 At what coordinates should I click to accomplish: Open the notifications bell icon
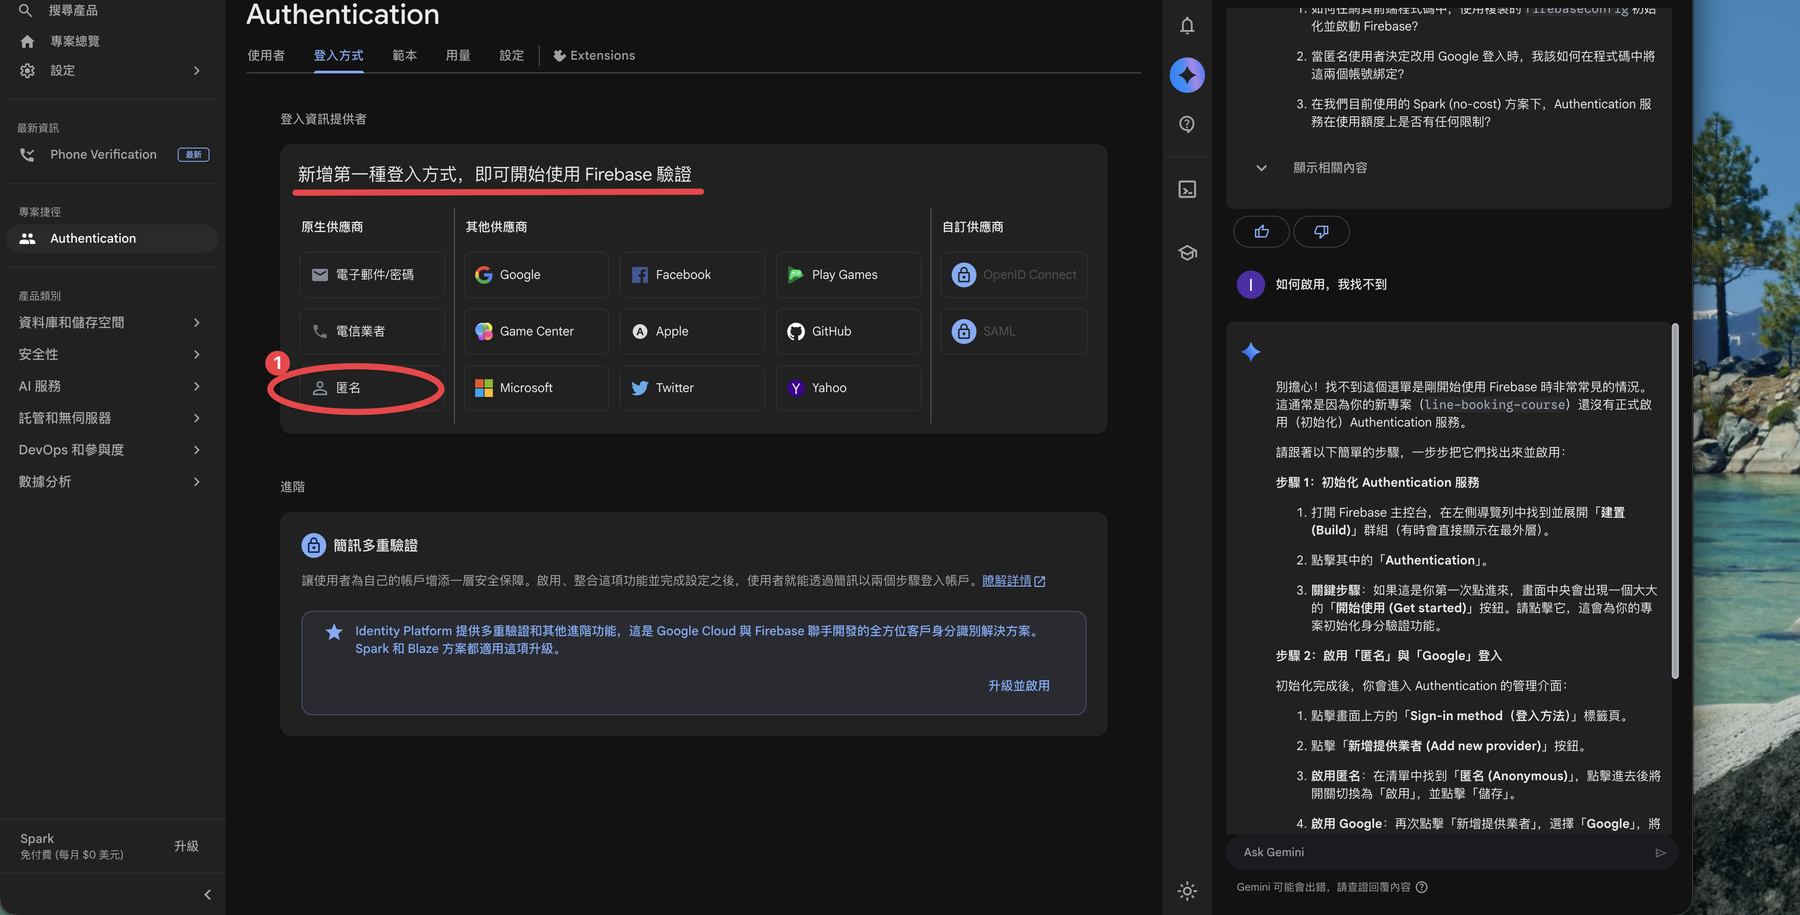click(1187, 26)
